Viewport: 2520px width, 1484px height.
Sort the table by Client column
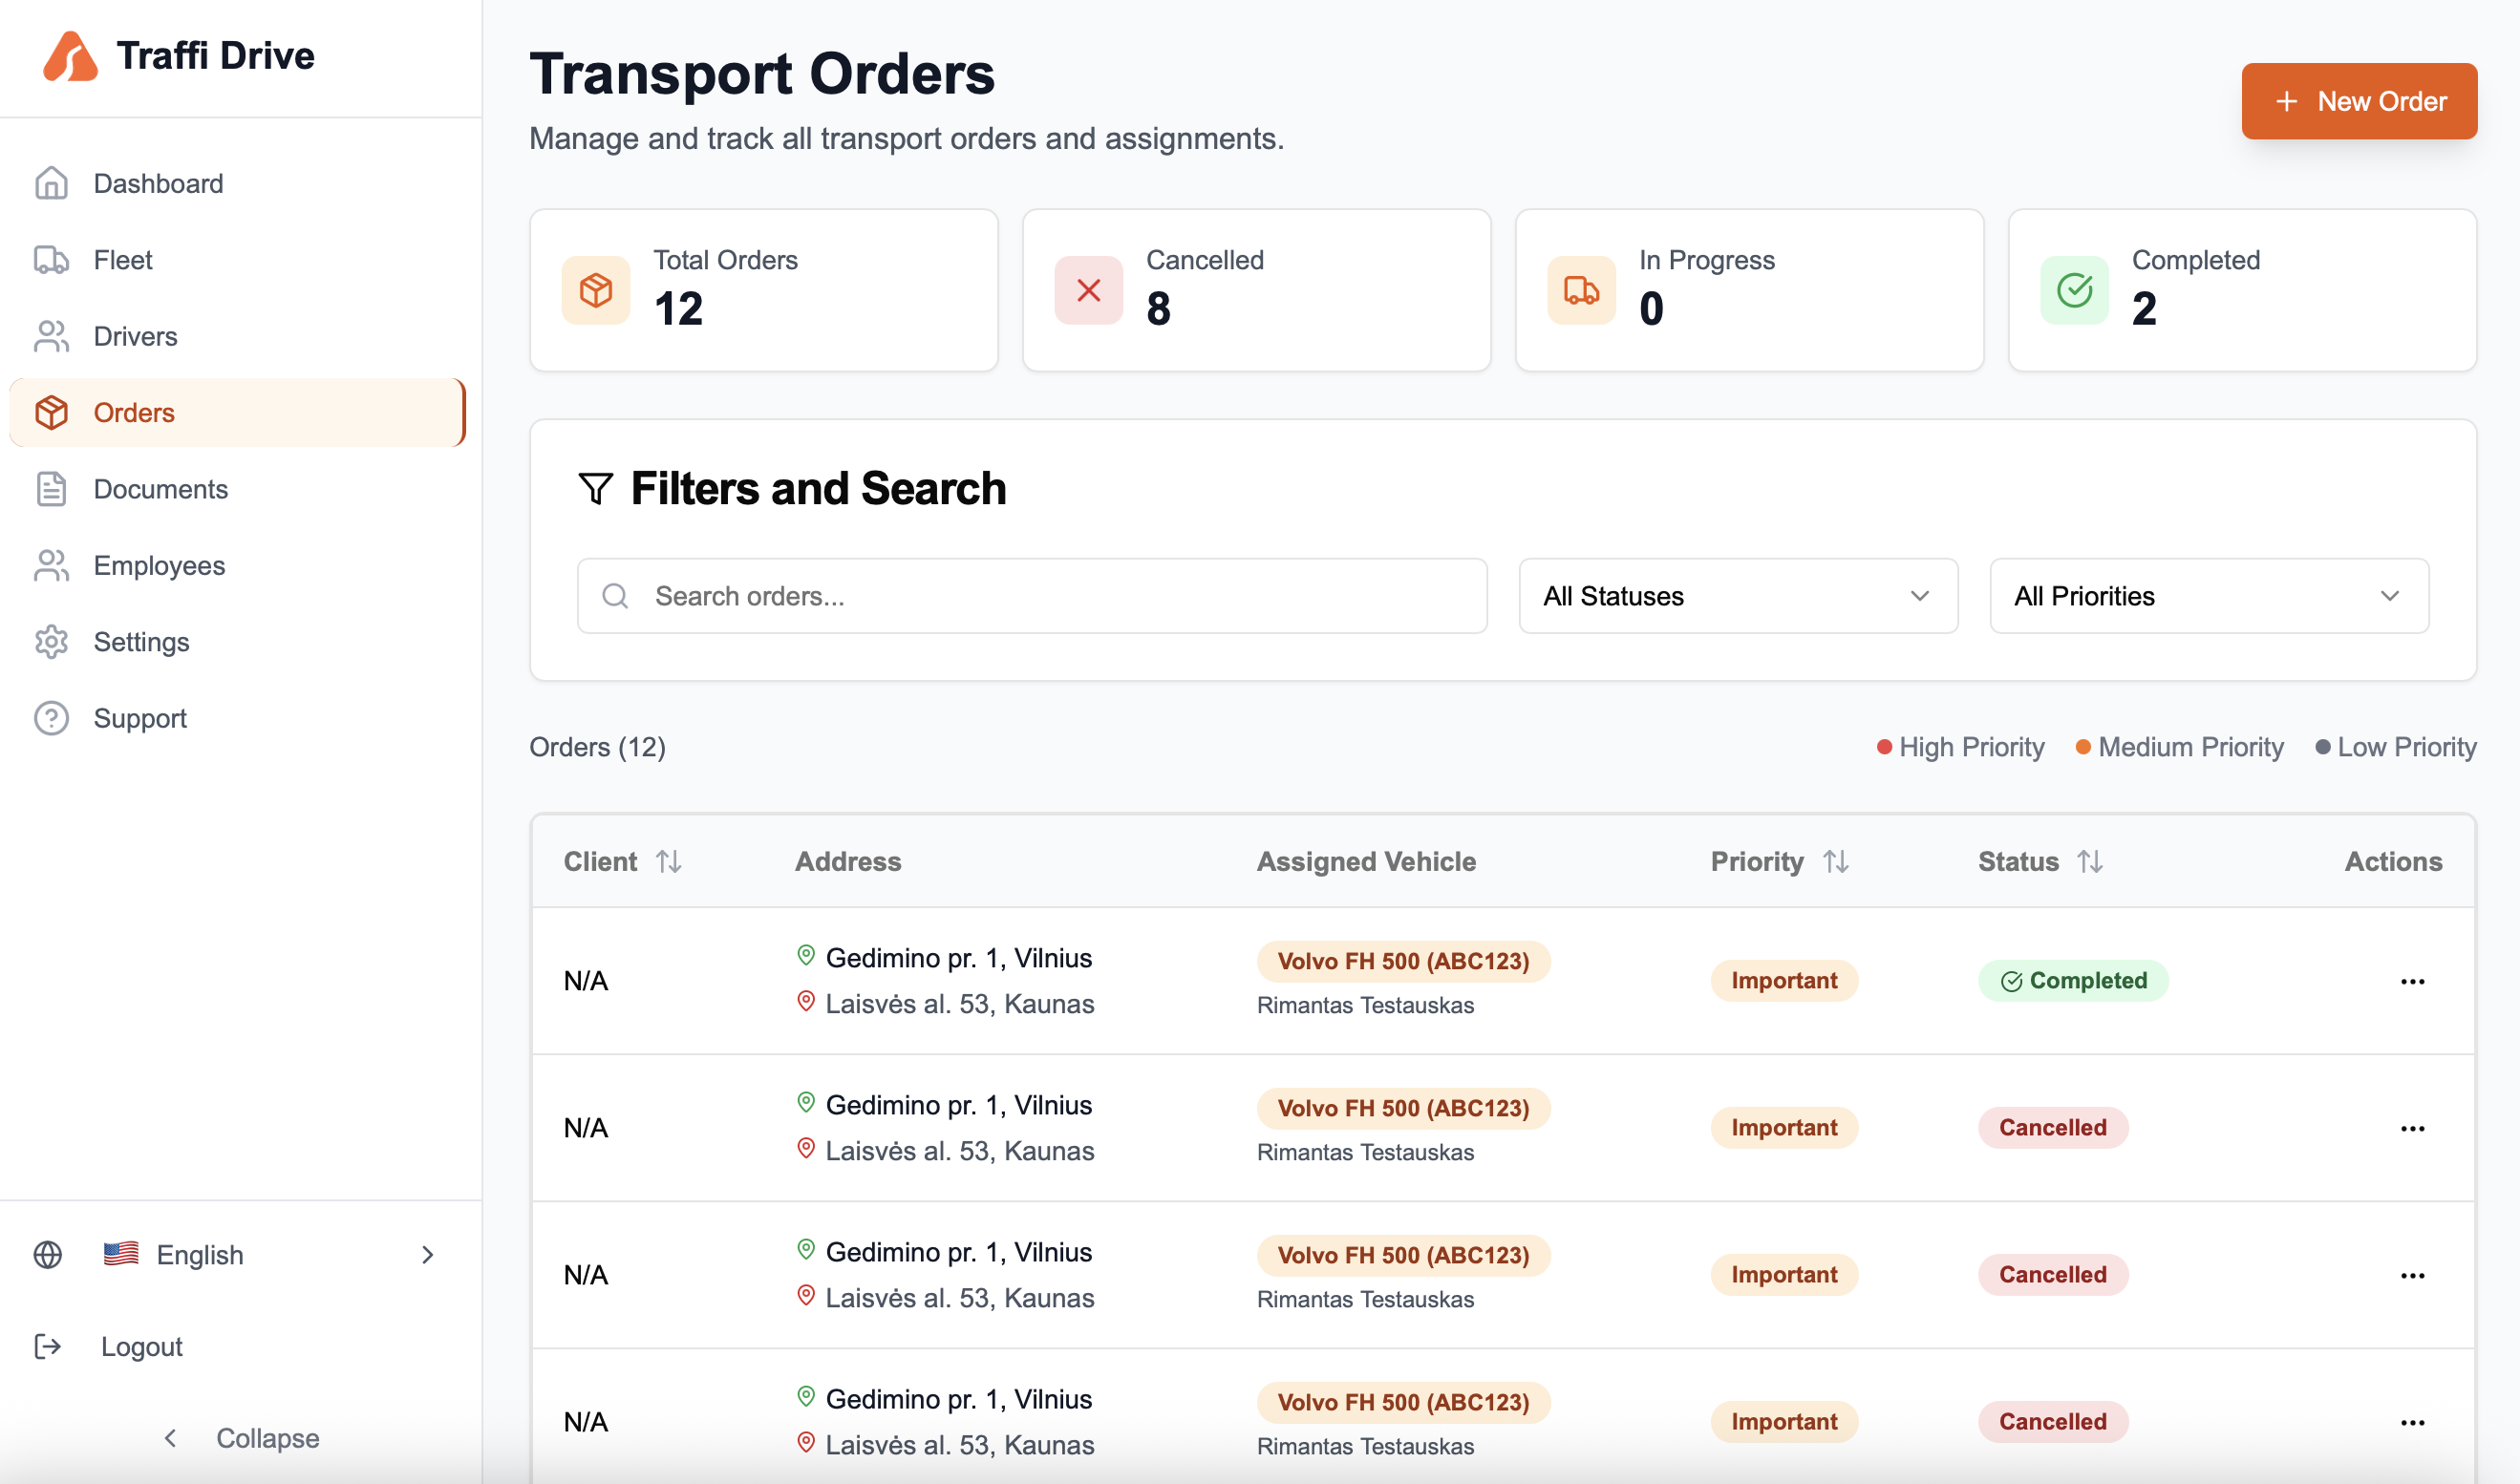[668, 861]
